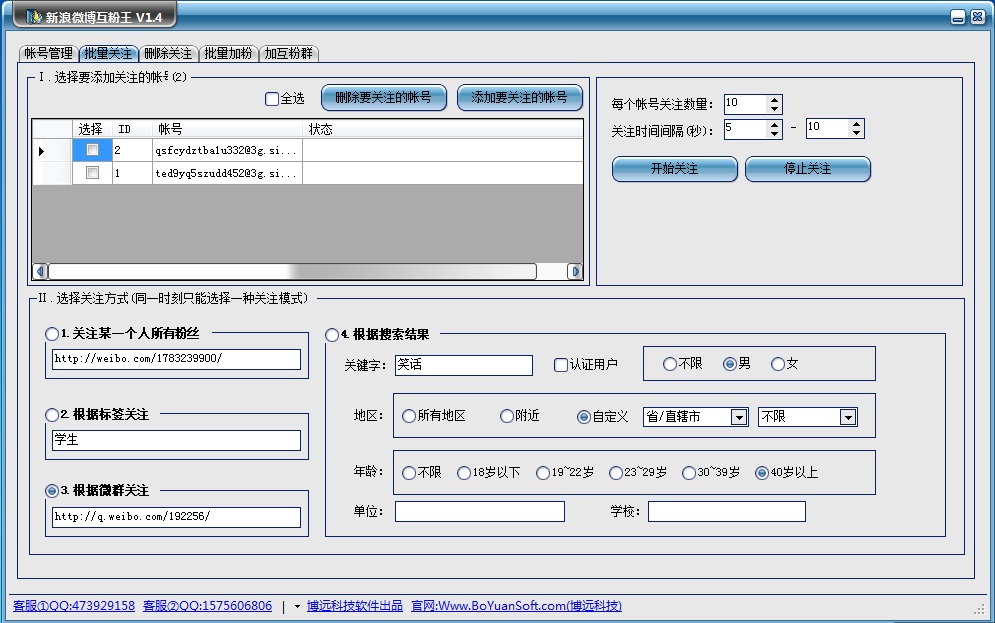Click the 单位 input field

[480, 511]
